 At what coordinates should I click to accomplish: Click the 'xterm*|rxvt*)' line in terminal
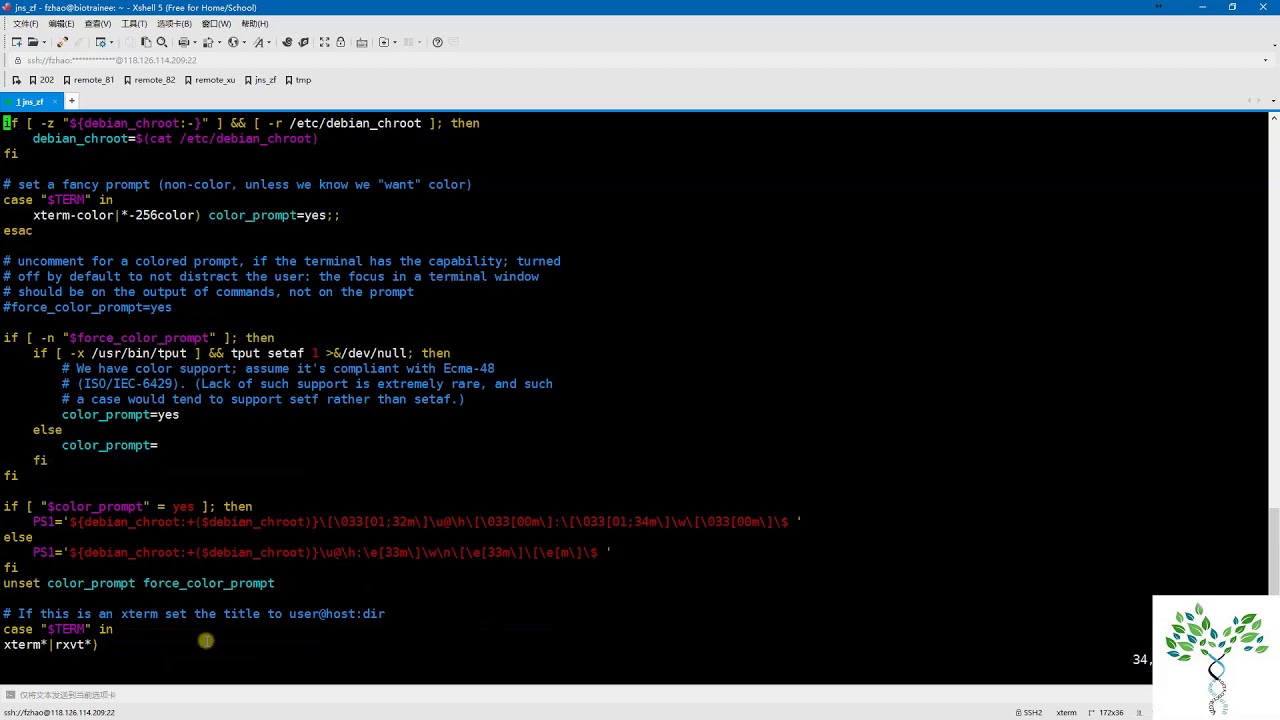pos(50,644)
